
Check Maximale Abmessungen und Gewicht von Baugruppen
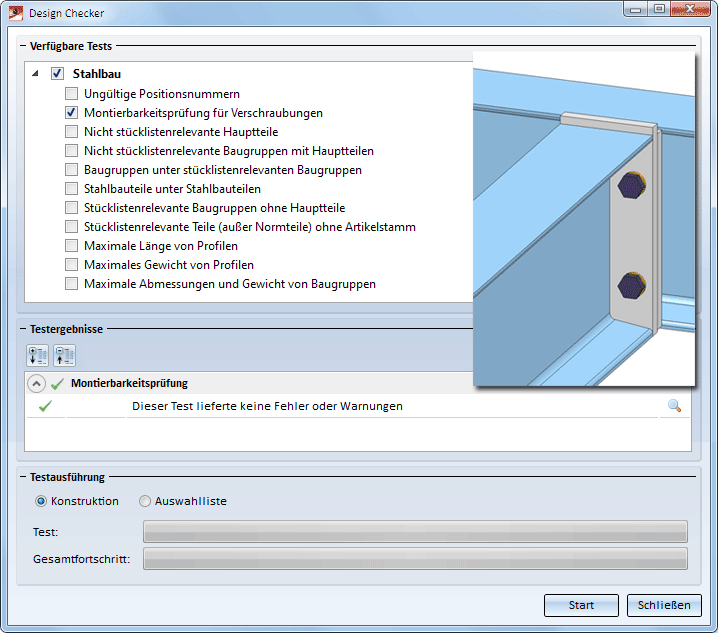pos(71,284)
